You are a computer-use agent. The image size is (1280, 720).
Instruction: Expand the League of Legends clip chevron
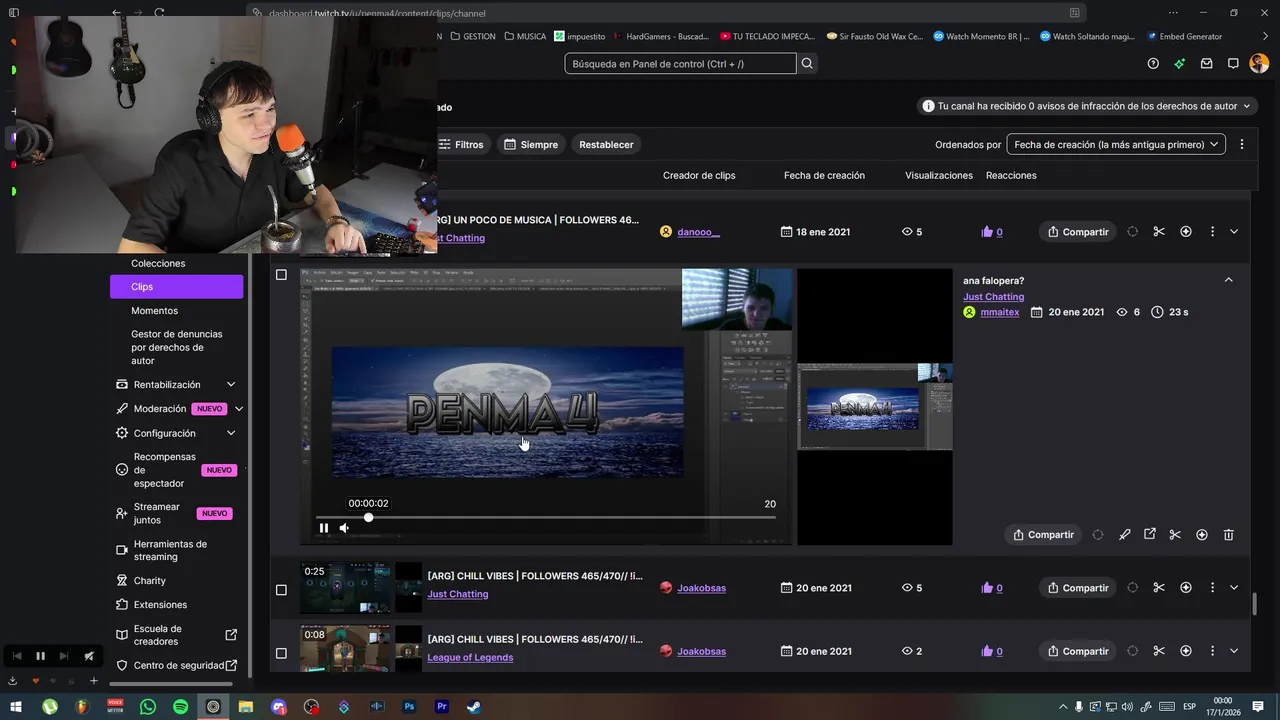click(1234, 651)
